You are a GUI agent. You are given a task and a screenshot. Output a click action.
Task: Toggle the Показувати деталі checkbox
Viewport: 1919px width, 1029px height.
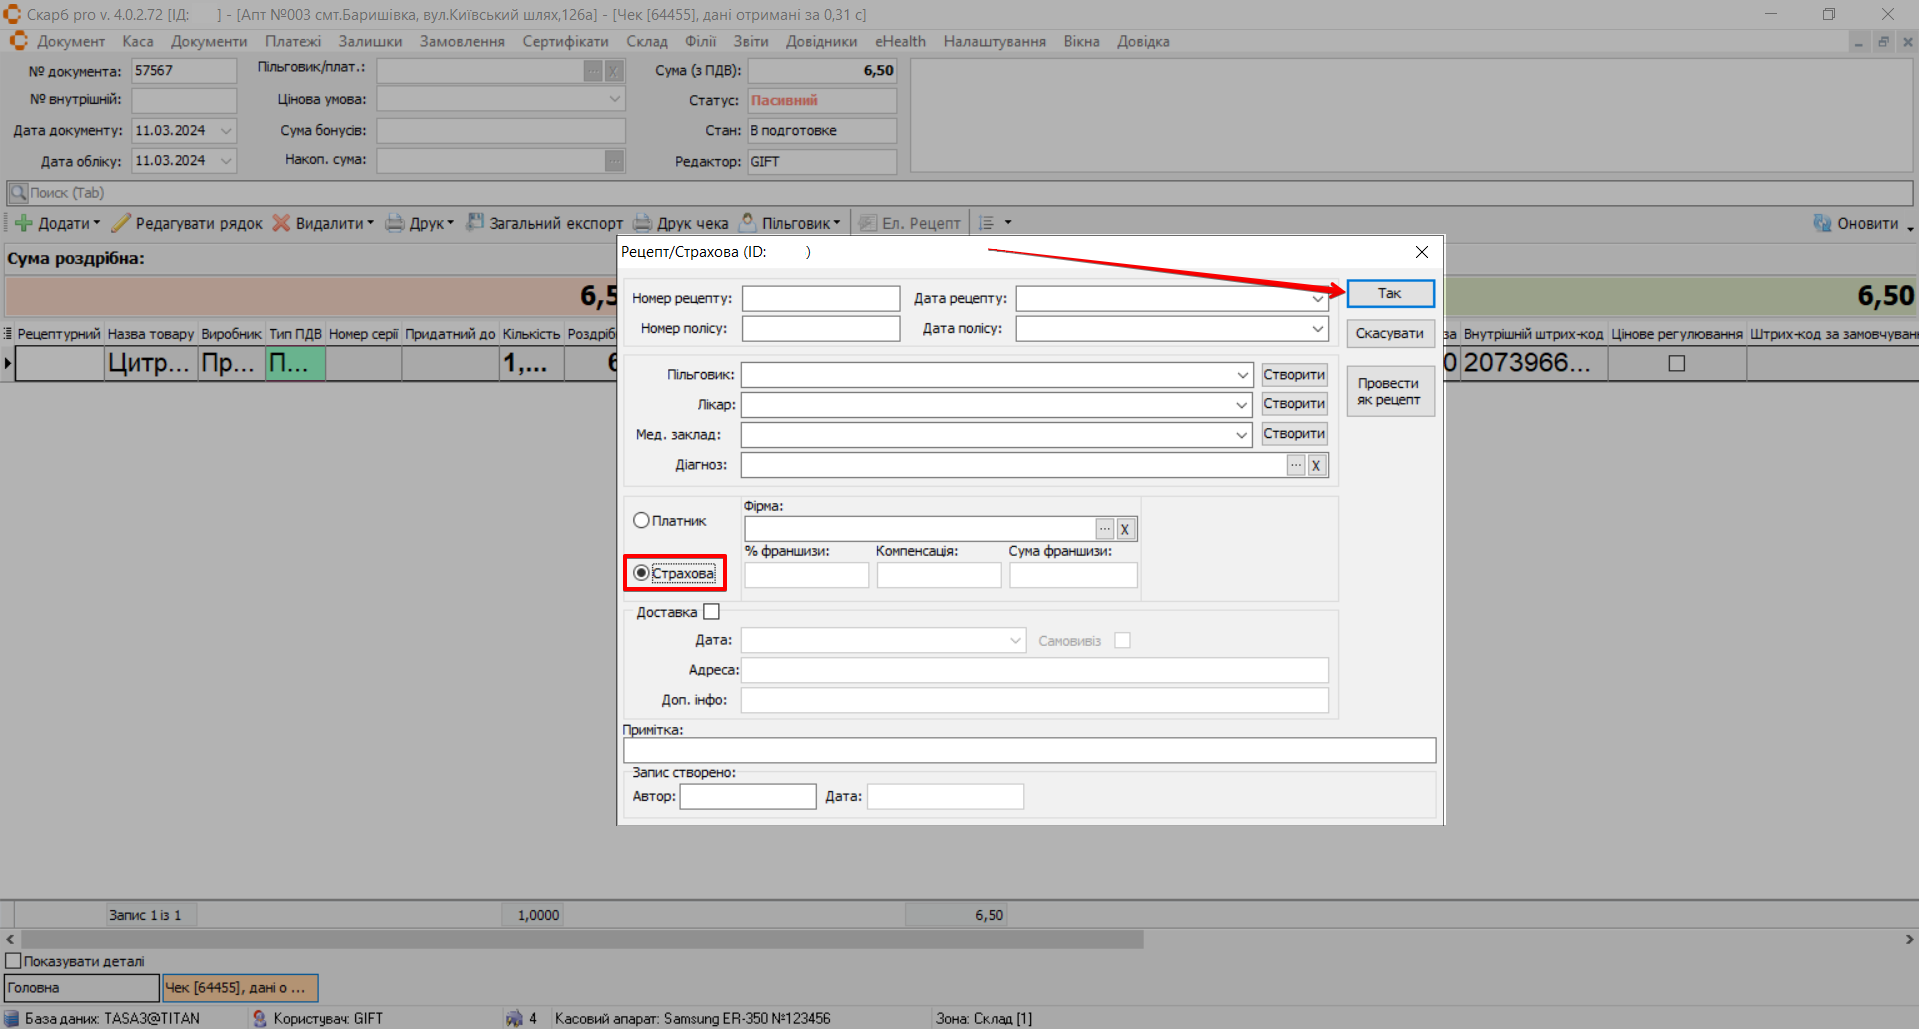(x=14, y=961)
